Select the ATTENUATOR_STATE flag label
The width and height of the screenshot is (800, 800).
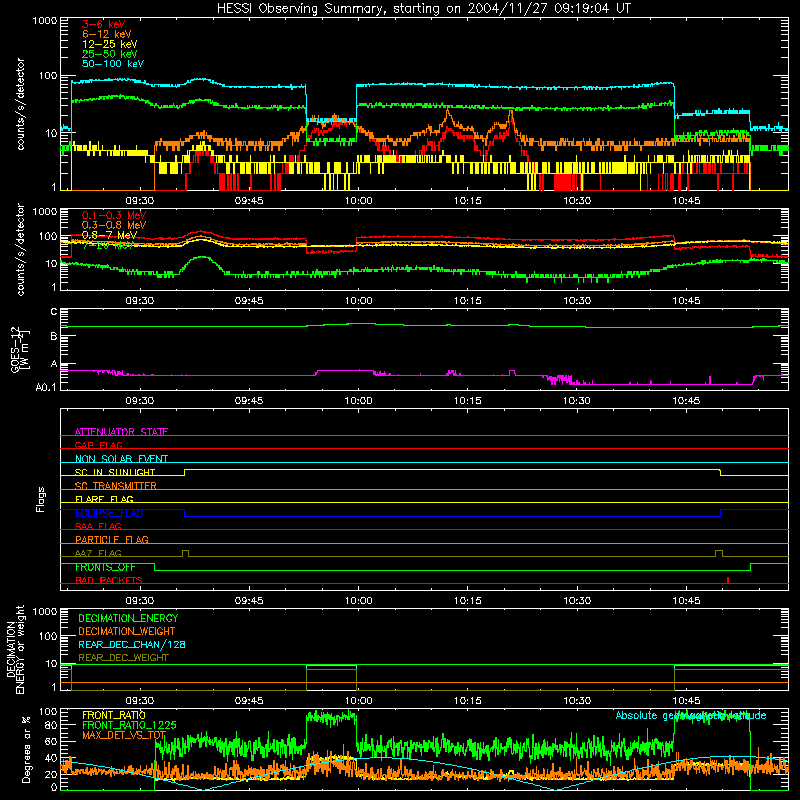(121, 432)
